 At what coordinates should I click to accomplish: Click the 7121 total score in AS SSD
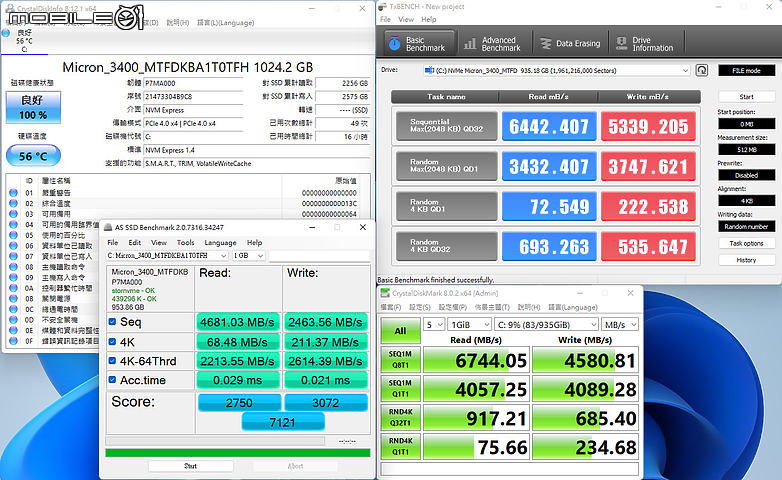[283, 422]
